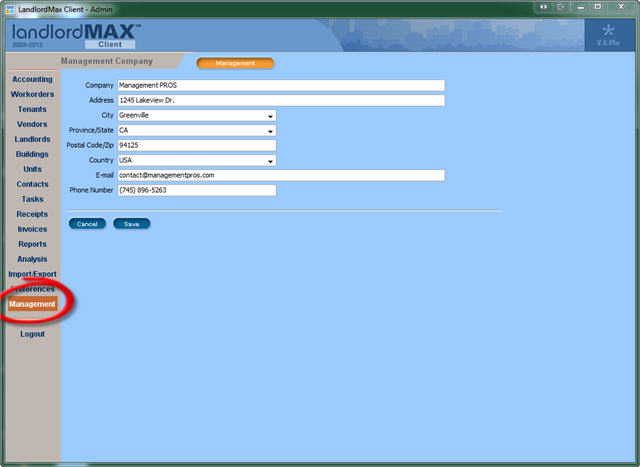640x467 pixels.
Task: Maximize the LandlordMax Client window
Action: coord(598,7)
